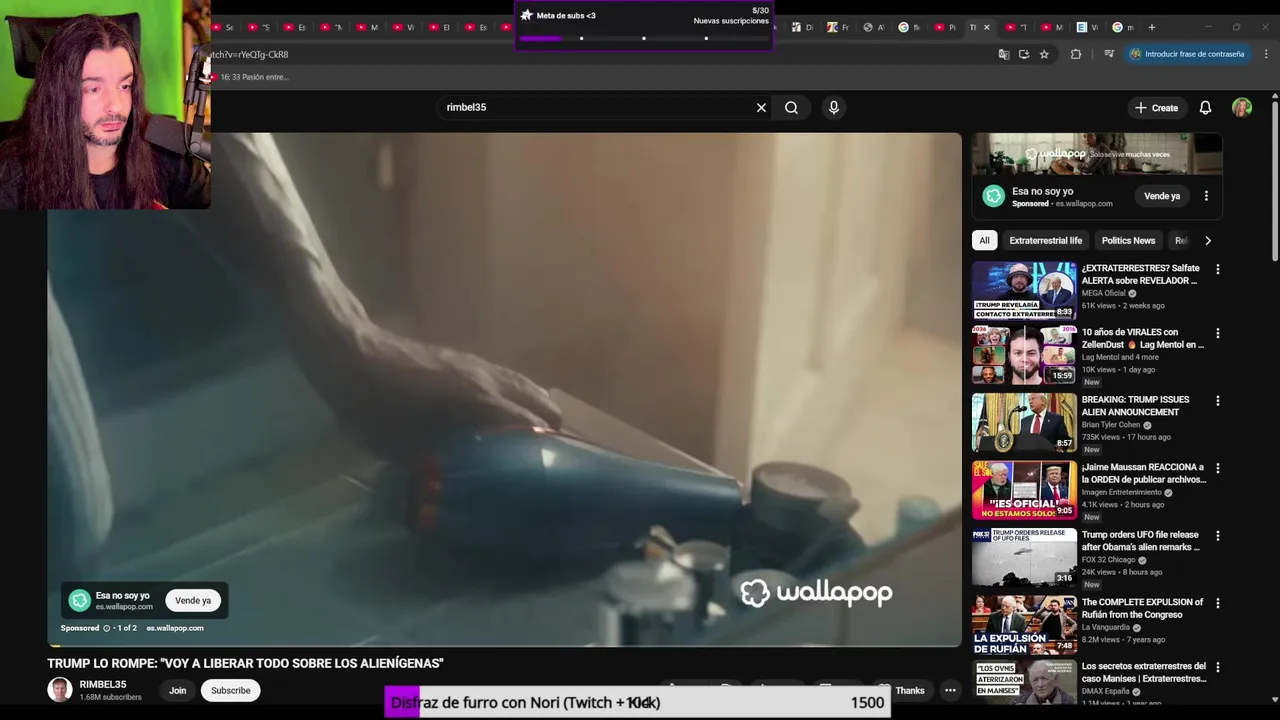Screen dimensions: 1280x720
Task: Open 'Jaime Maussan REACCIONA' video thumbnail
Action: coord(1024,490)
